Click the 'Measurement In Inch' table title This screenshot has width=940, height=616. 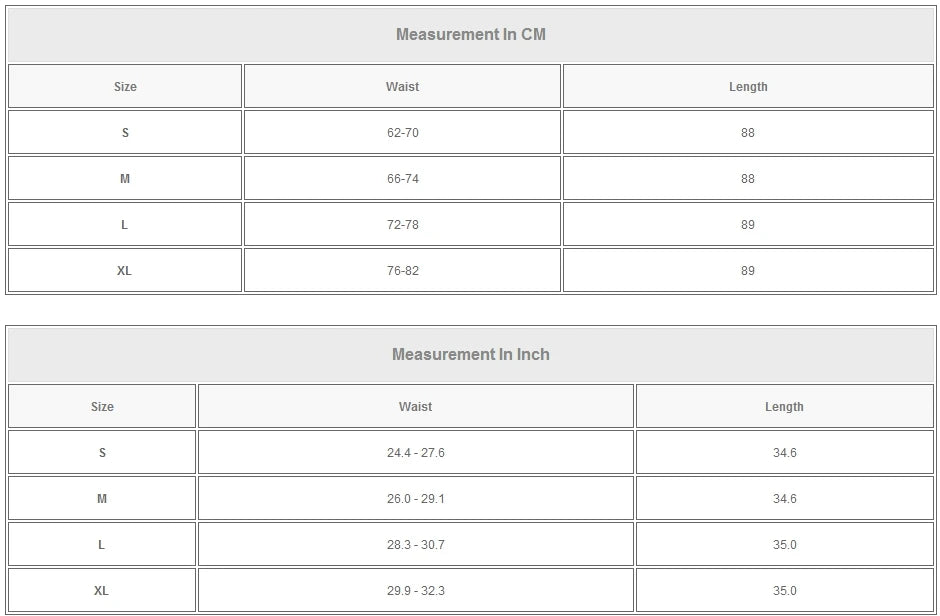[x=471, y=355]
